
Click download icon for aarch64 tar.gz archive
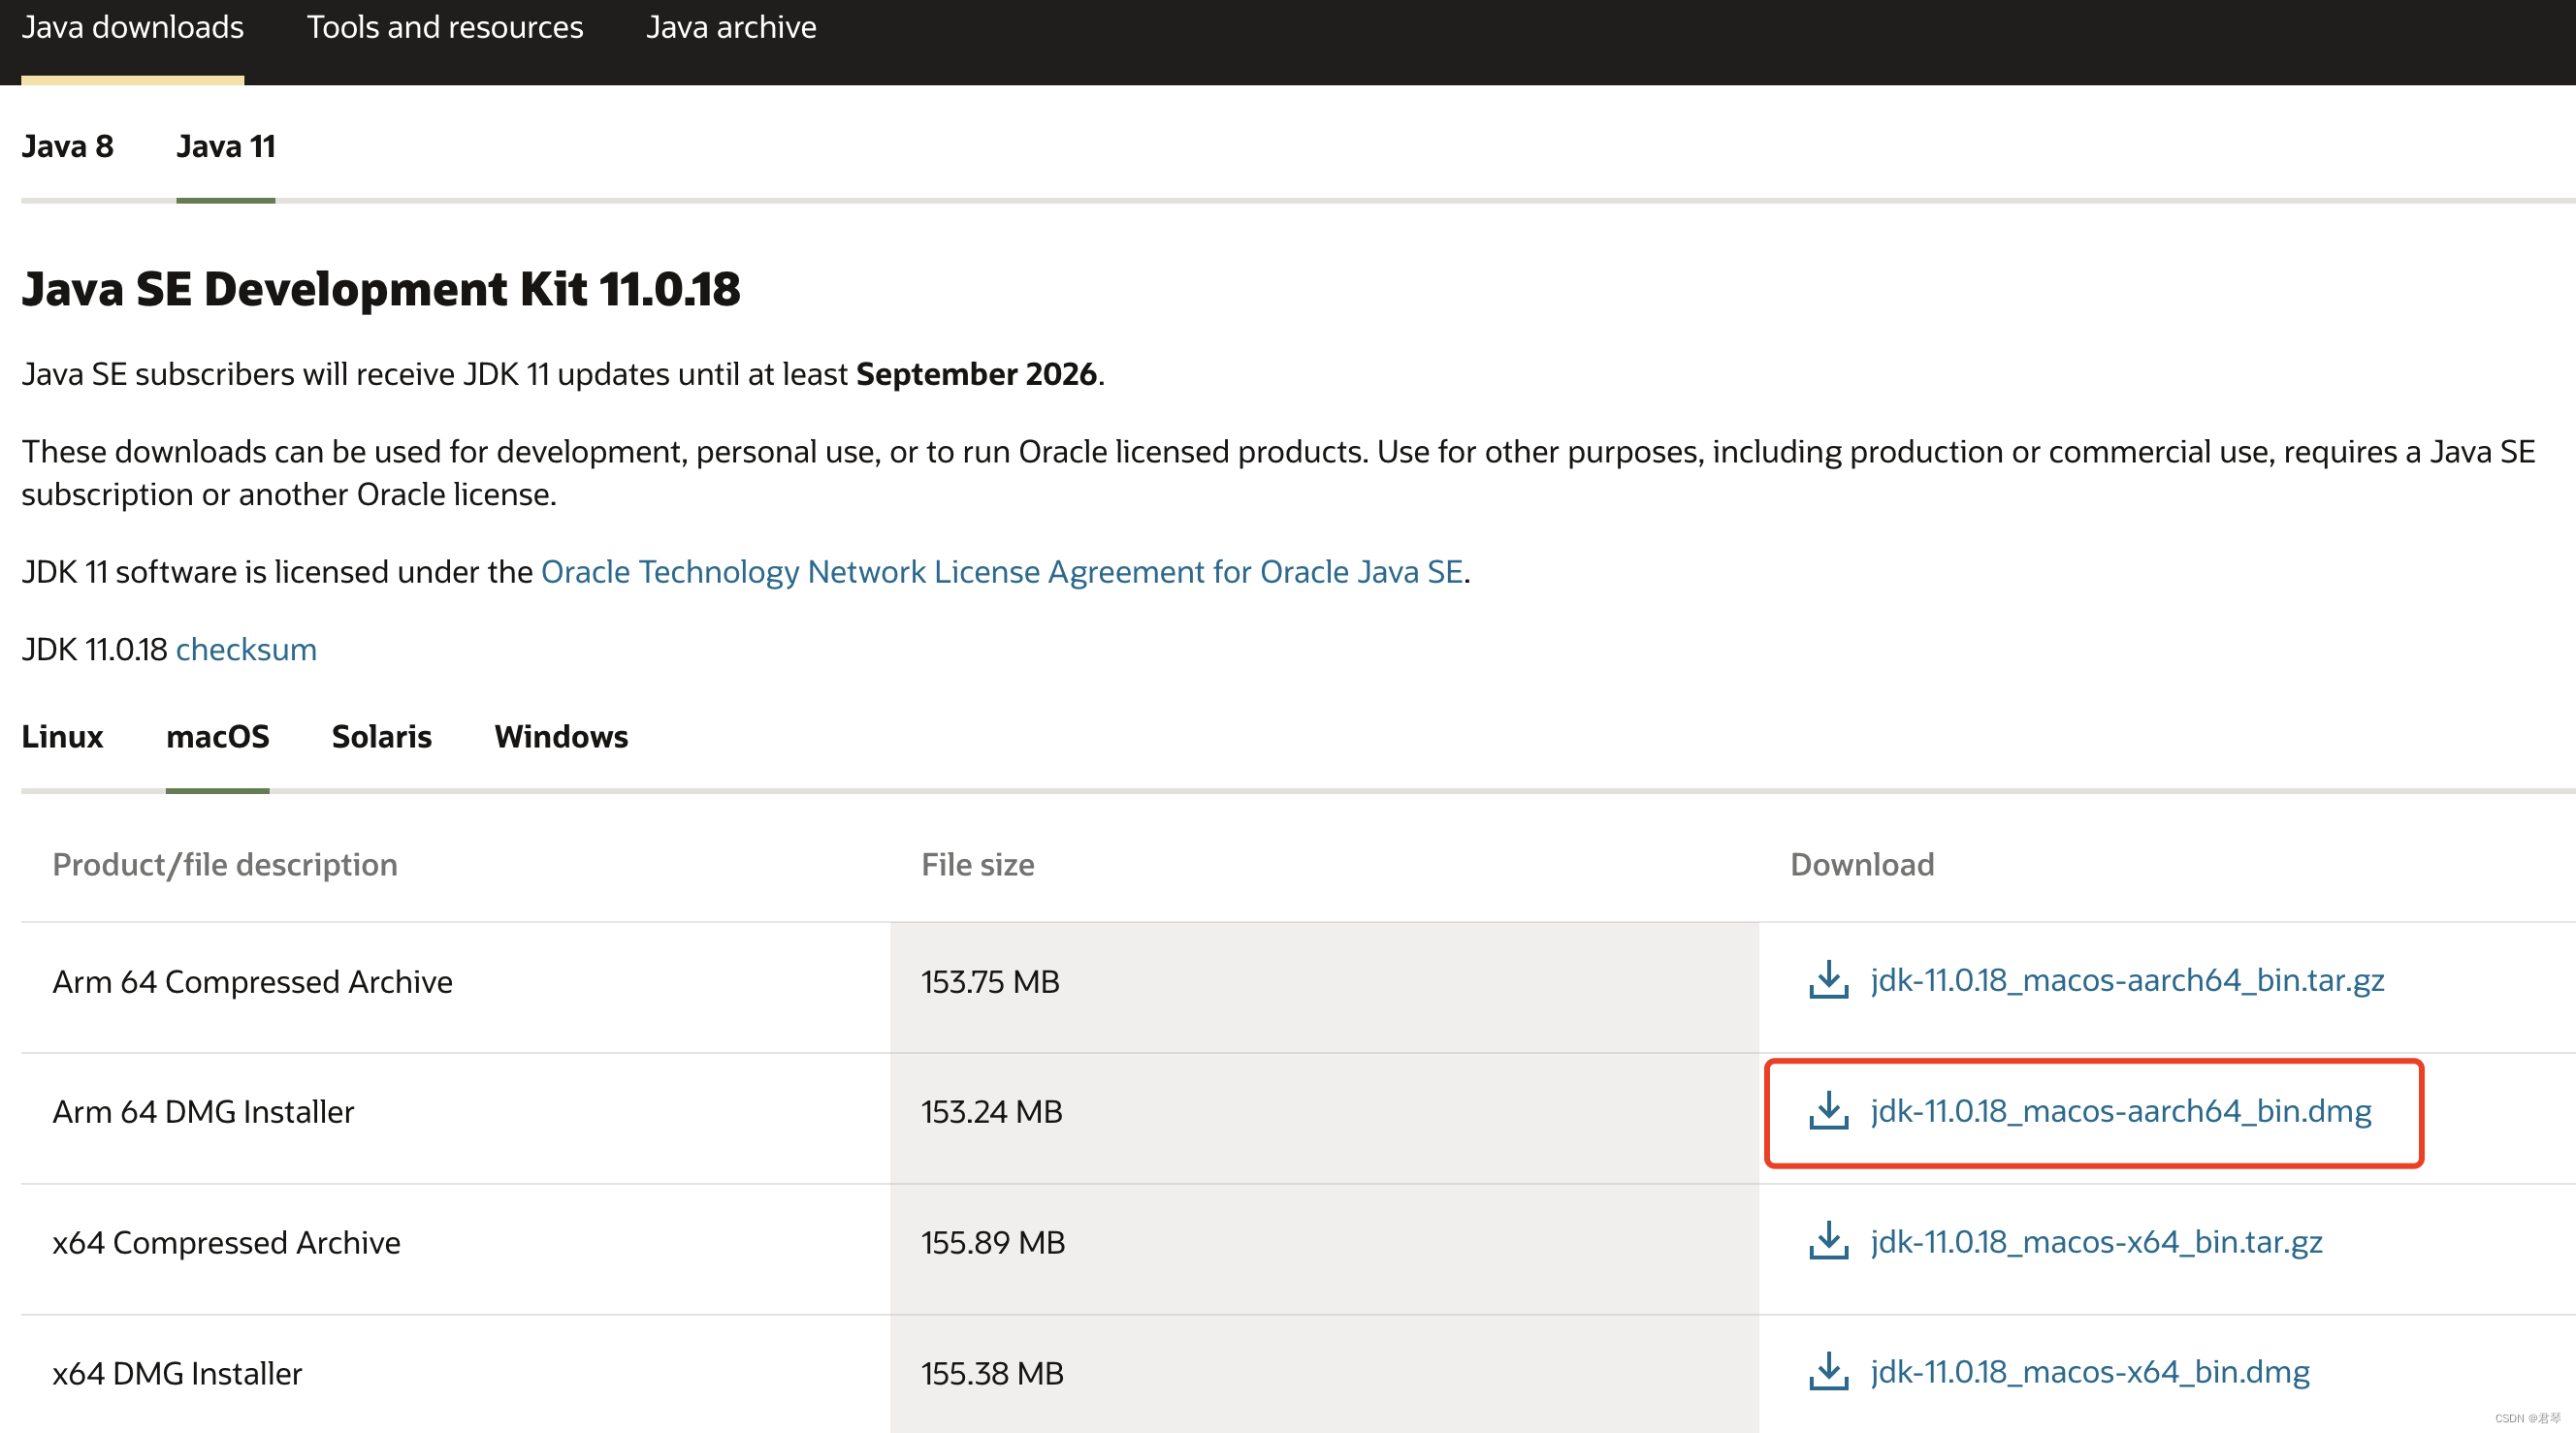[1828, 980]
